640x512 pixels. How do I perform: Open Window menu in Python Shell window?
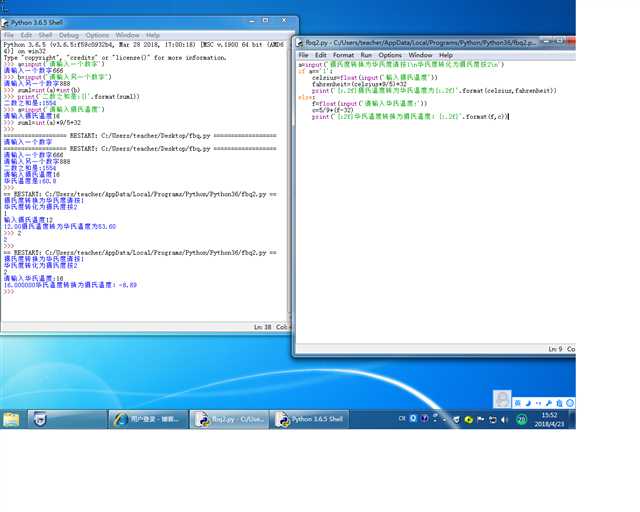coord(127,36)
